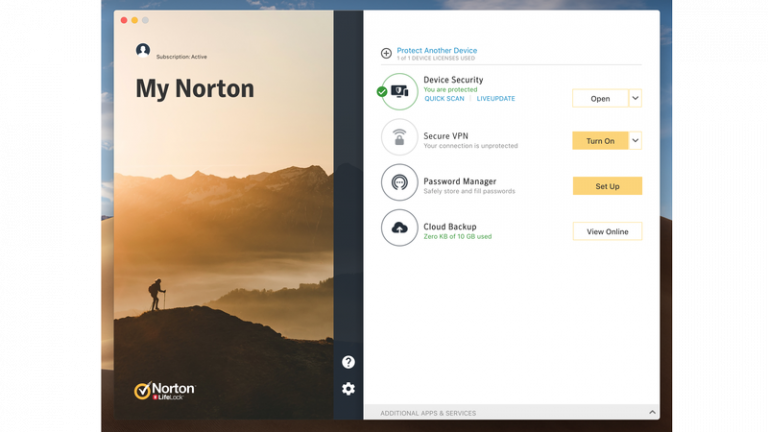
Task: Open Settings with the gear icon
Action: (x=348, y=389)
